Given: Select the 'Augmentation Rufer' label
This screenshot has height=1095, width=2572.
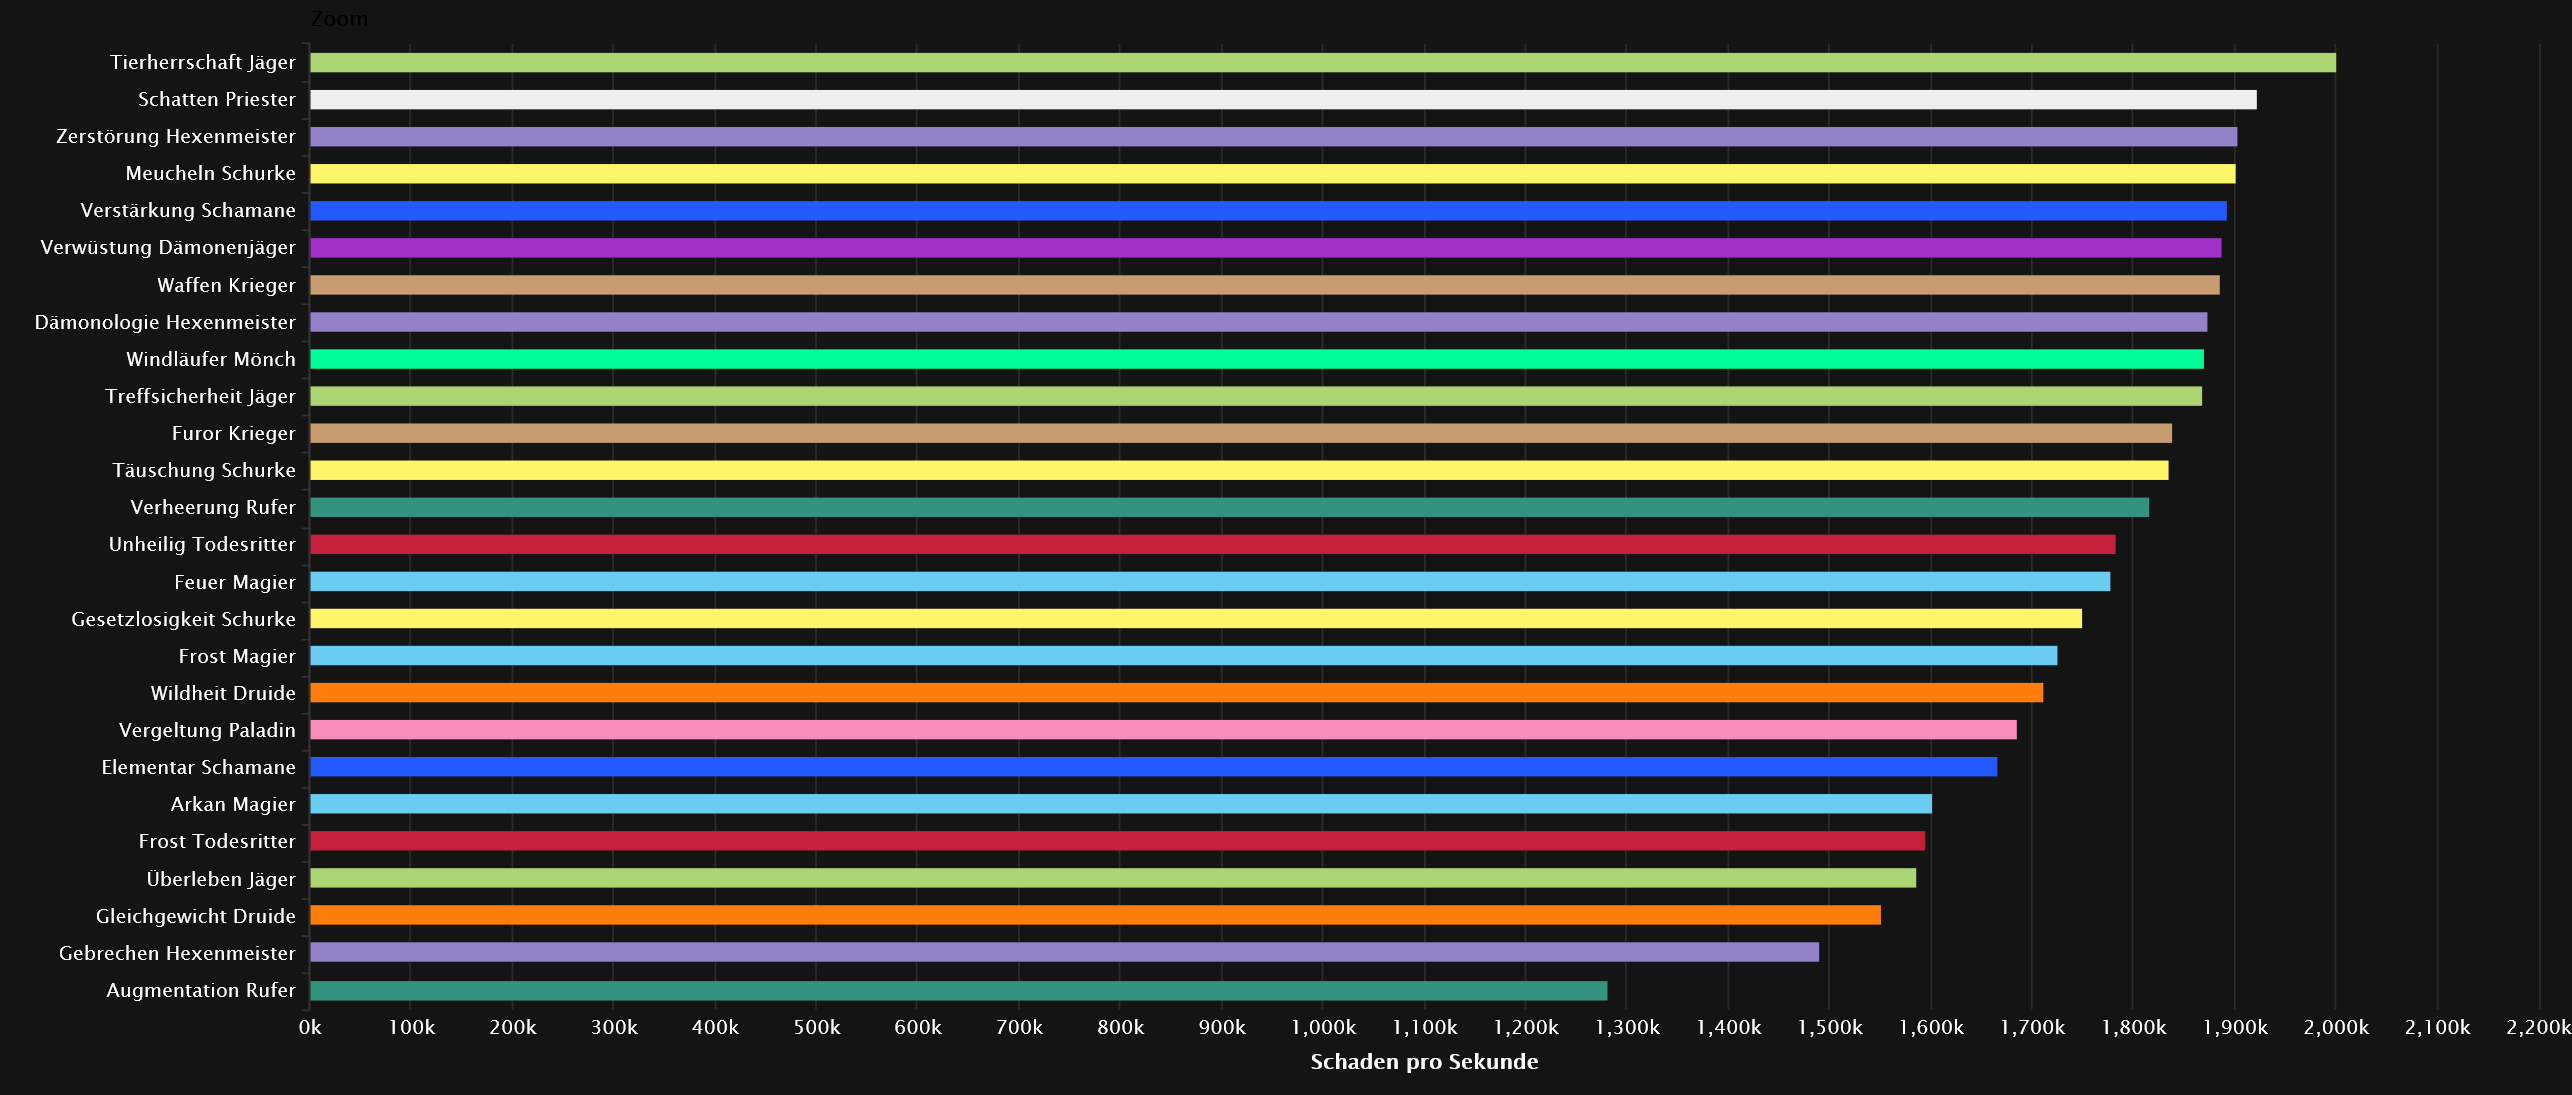Looking at the screenshot, I should pyautogui.click(x=201, y=991).
